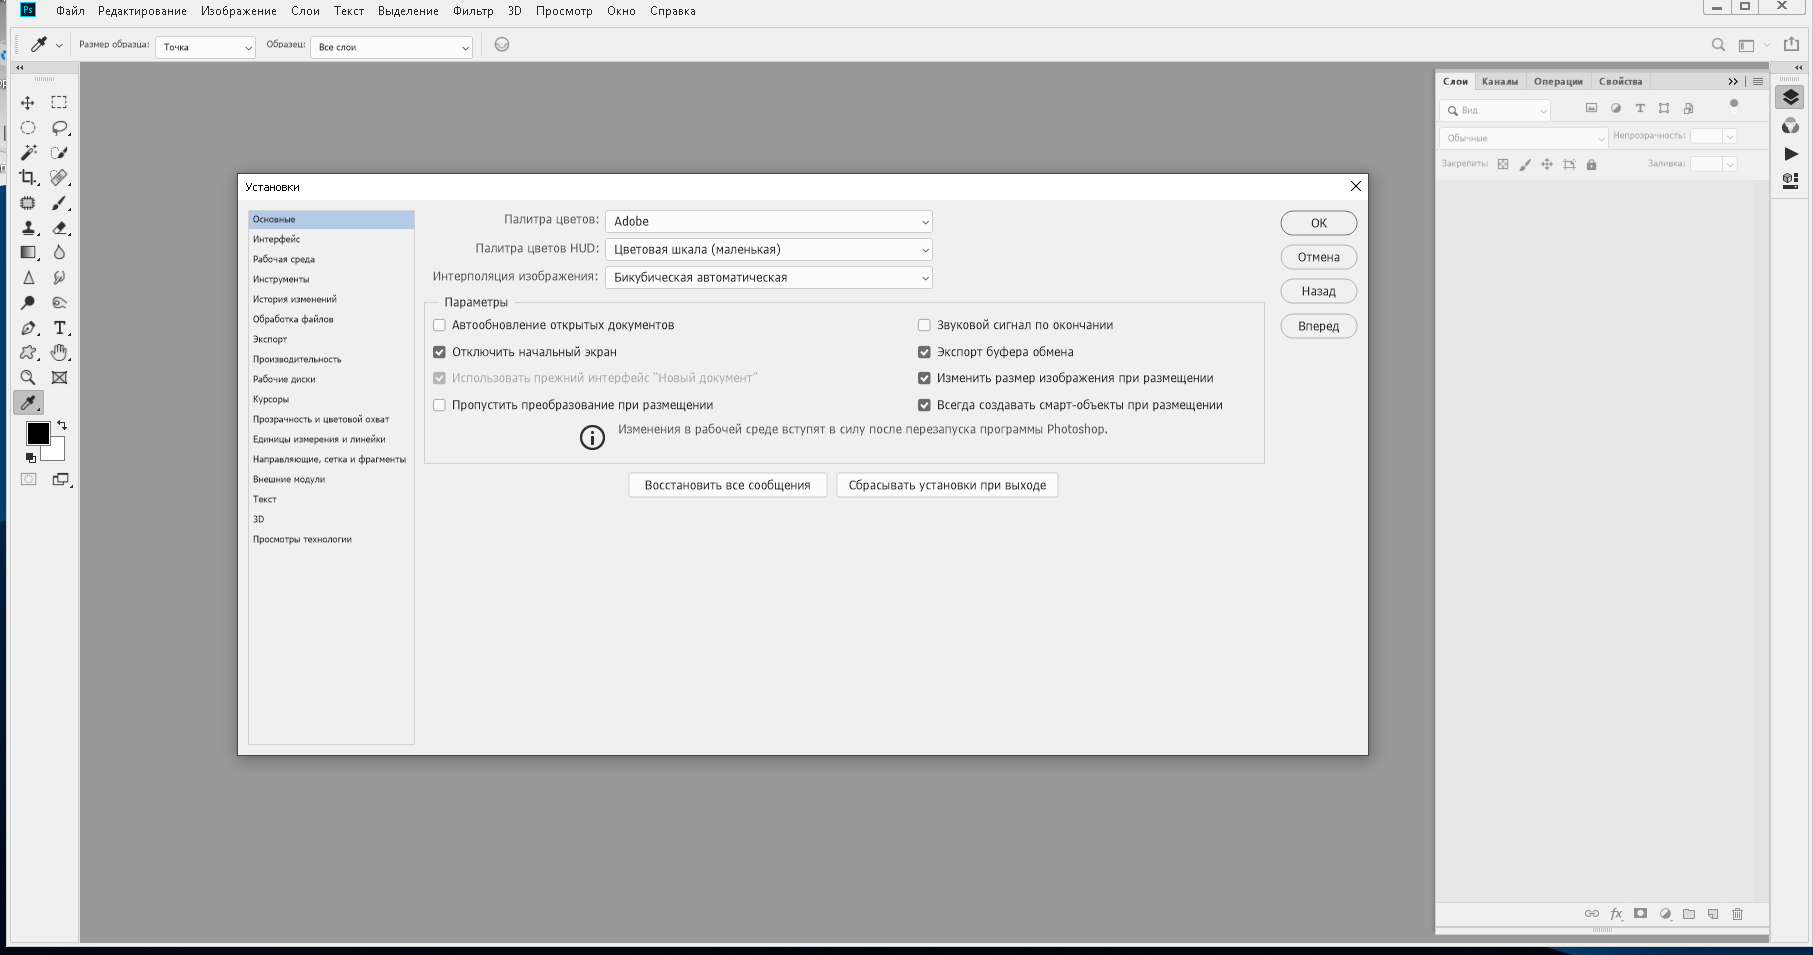Open the 'Редактирование' menu

coord(142,11)
